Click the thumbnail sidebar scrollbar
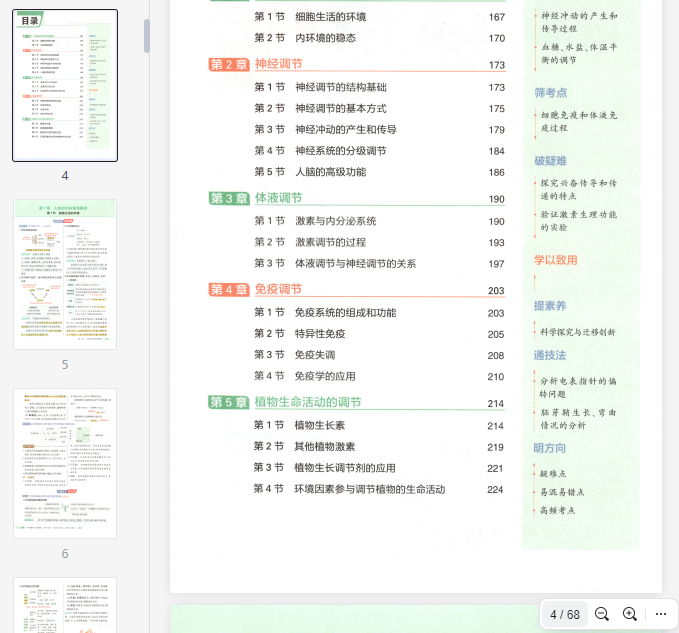 point(147,35)
